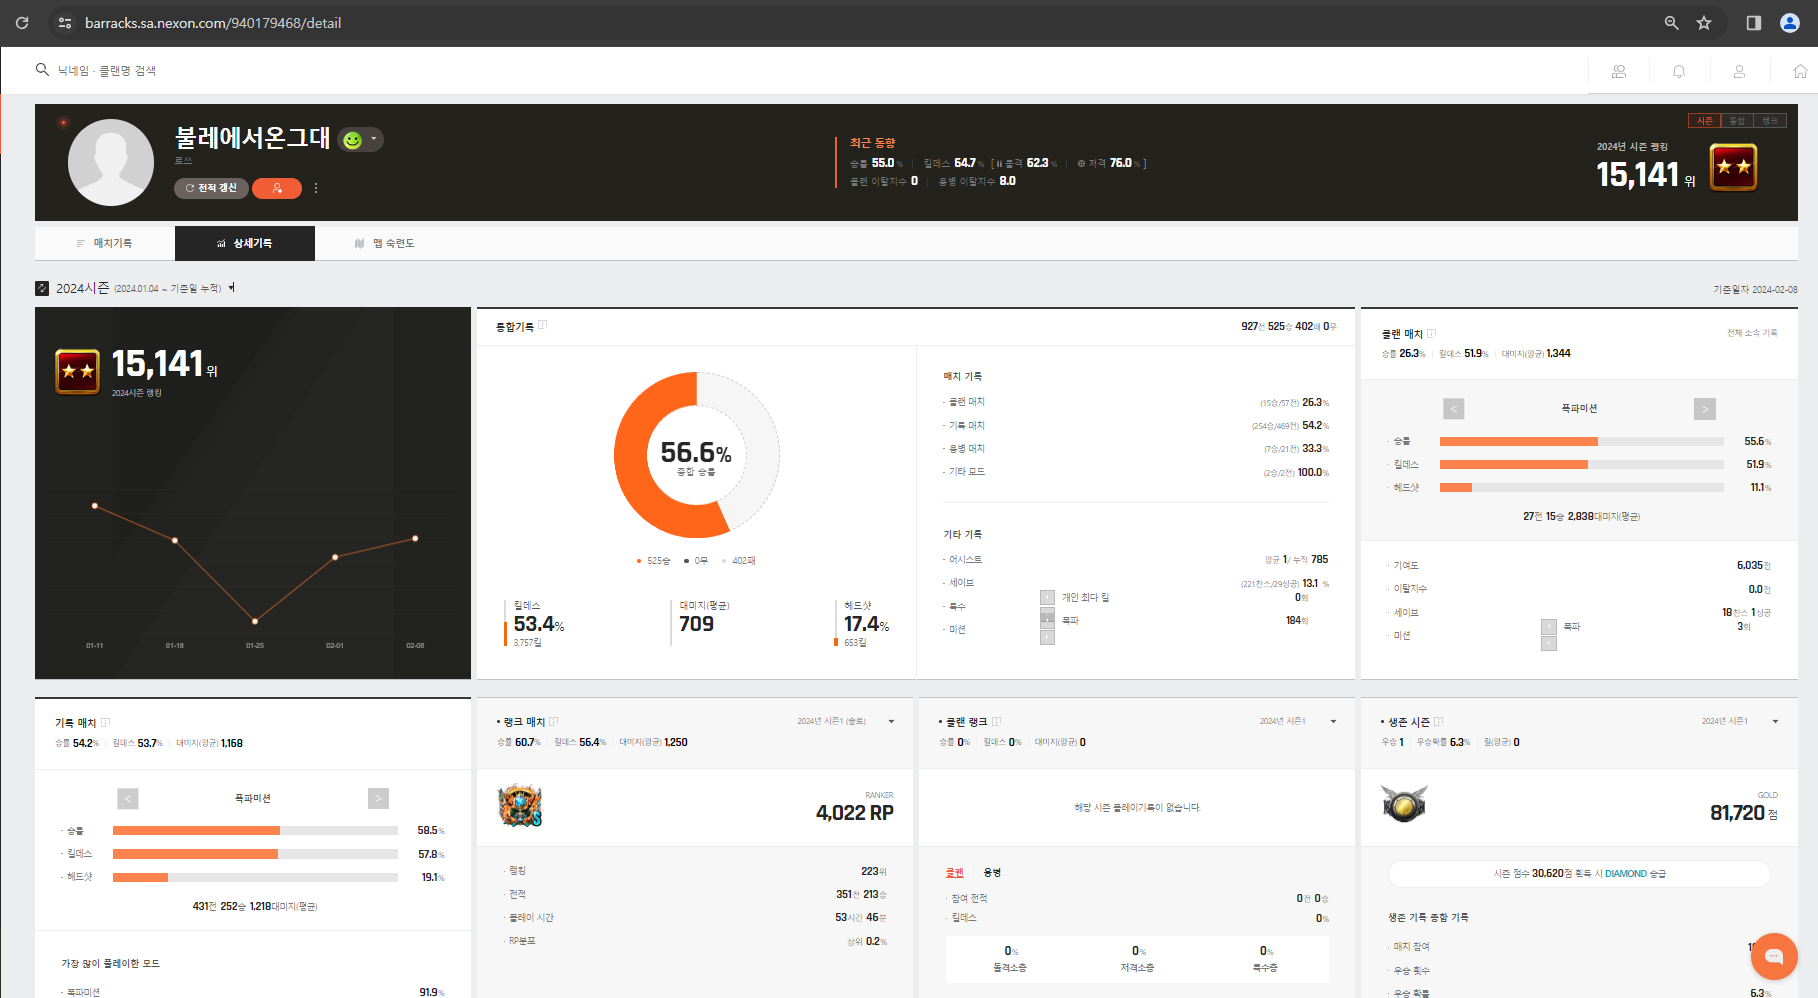Click next arrow in 클랜 매치 mode carousel

click(1704, 409)
